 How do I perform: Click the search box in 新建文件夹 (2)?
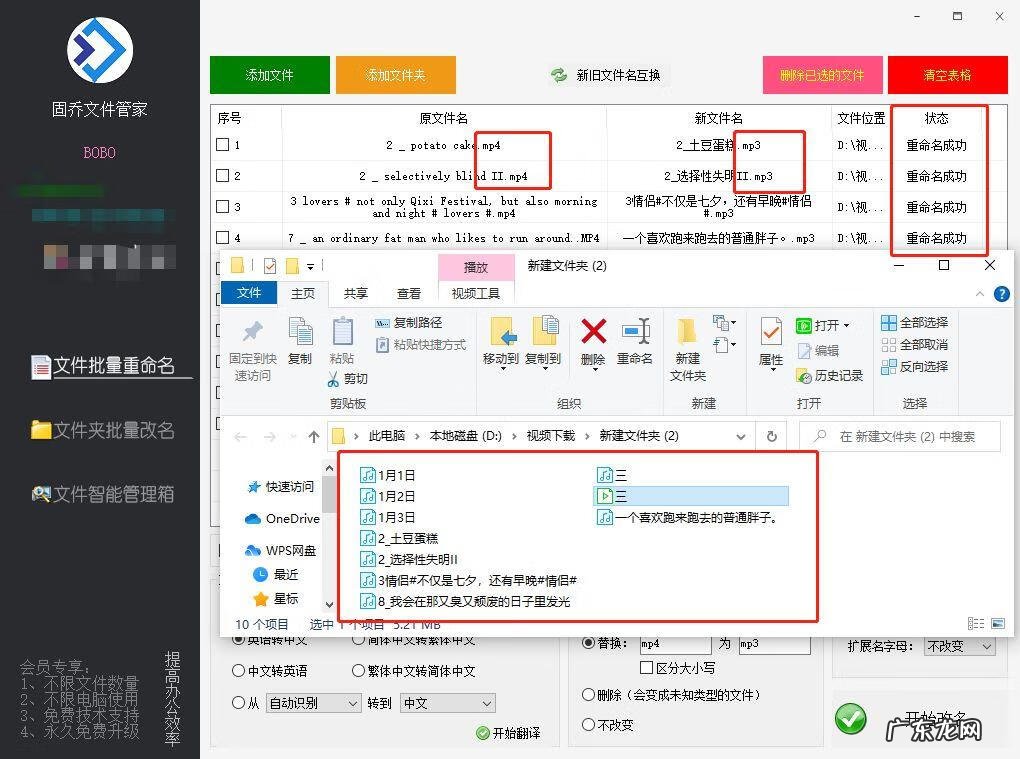904,436
